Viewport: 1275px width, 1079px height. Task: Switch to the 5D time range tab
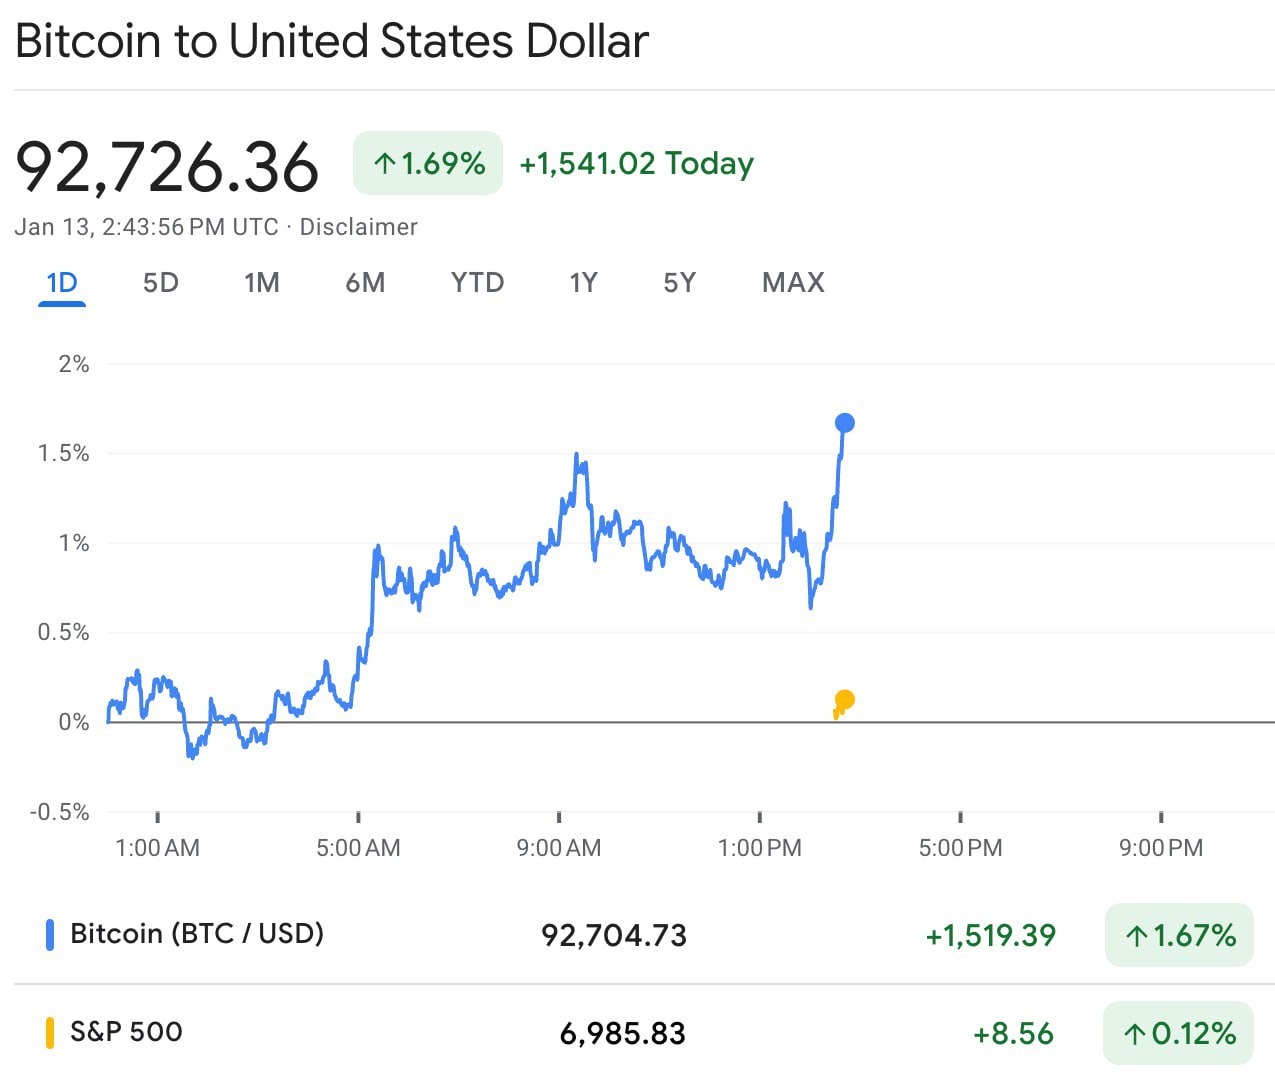pos(160,283)
